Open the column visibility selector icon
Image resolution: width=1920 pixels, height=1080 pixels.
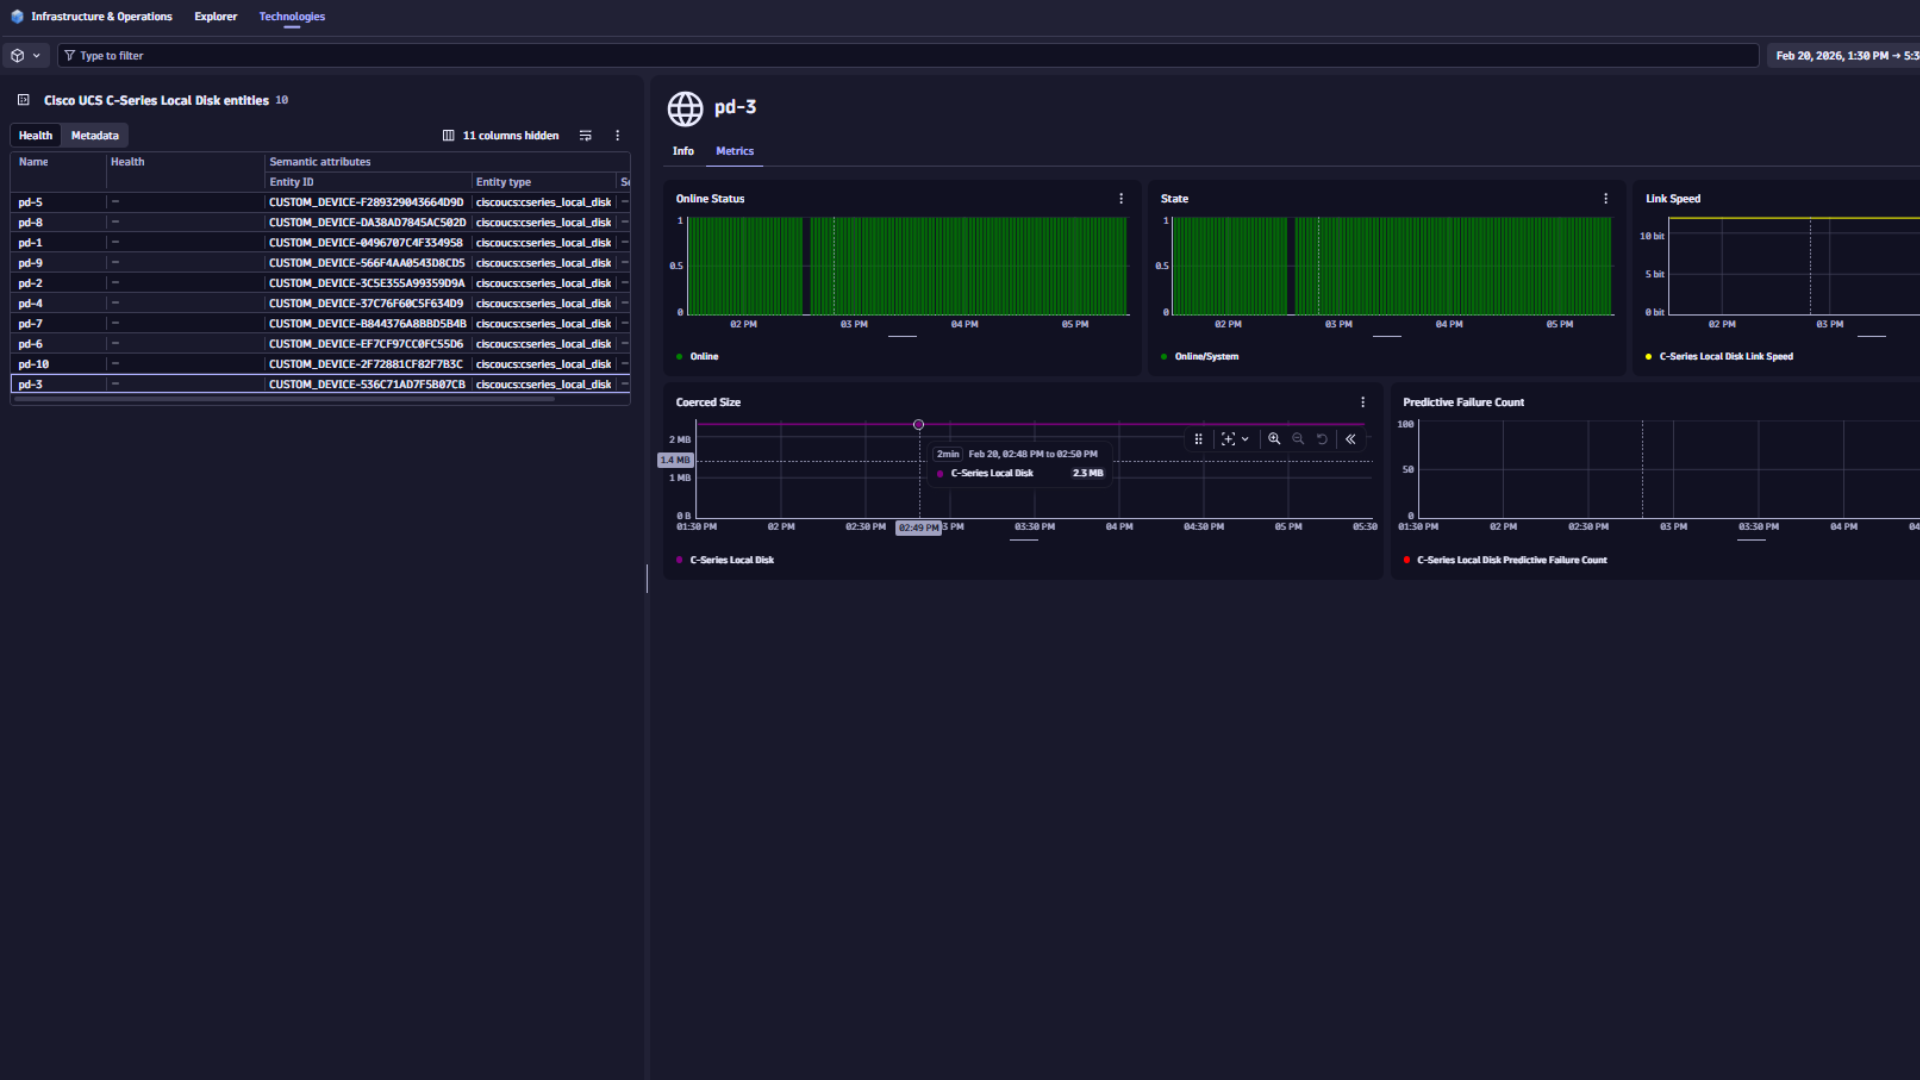[447, 135]
